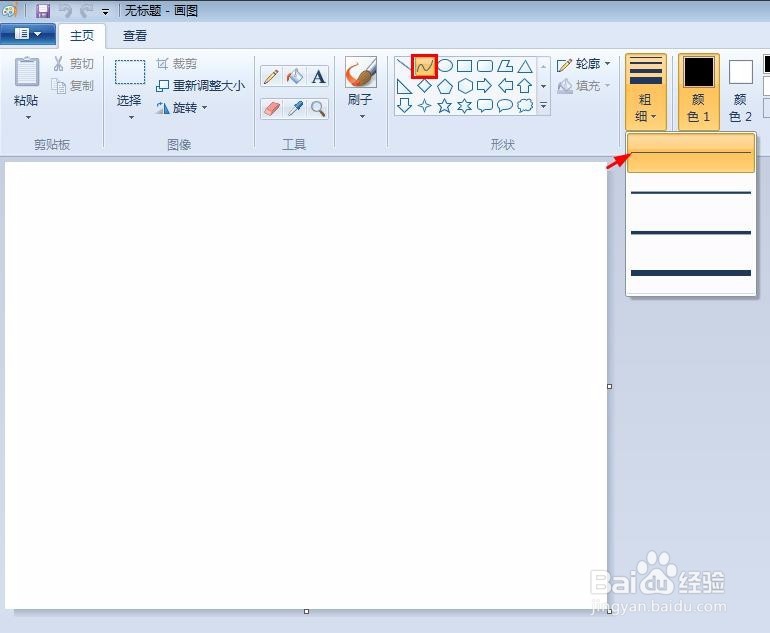Click the Save icon in title bar
Screen dimensions: 770x633
[x=43, y=11]
